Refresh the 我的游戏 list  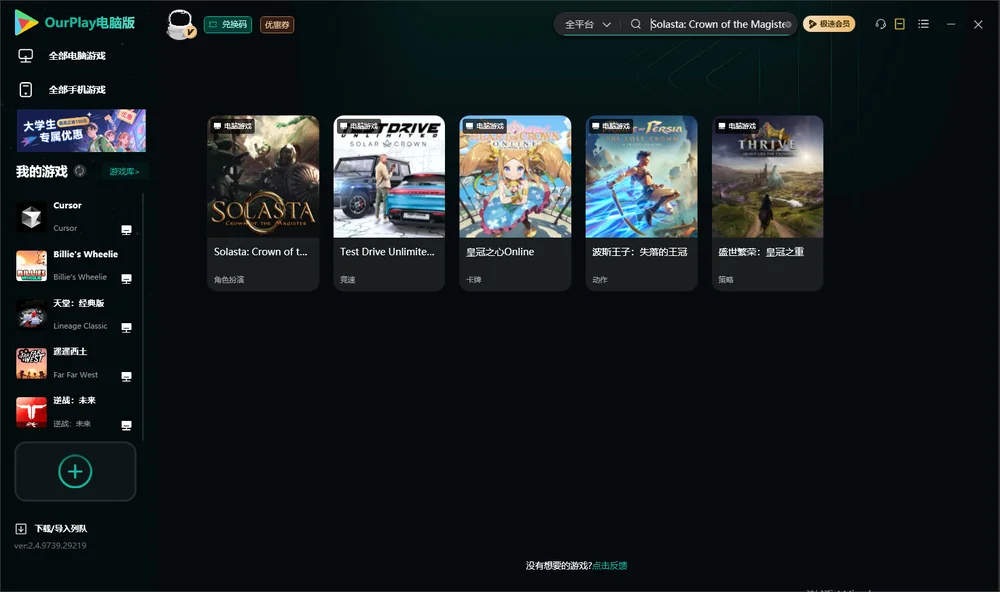click(80, 171)
